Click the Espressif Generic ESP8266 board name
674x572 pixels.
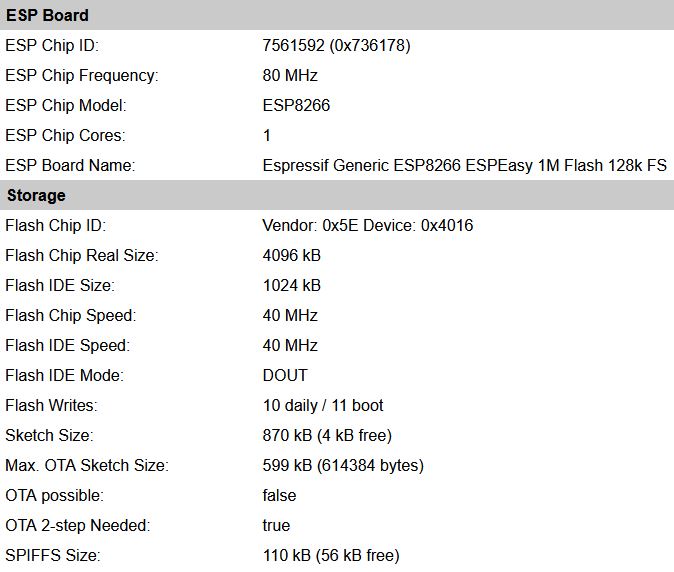465,165
